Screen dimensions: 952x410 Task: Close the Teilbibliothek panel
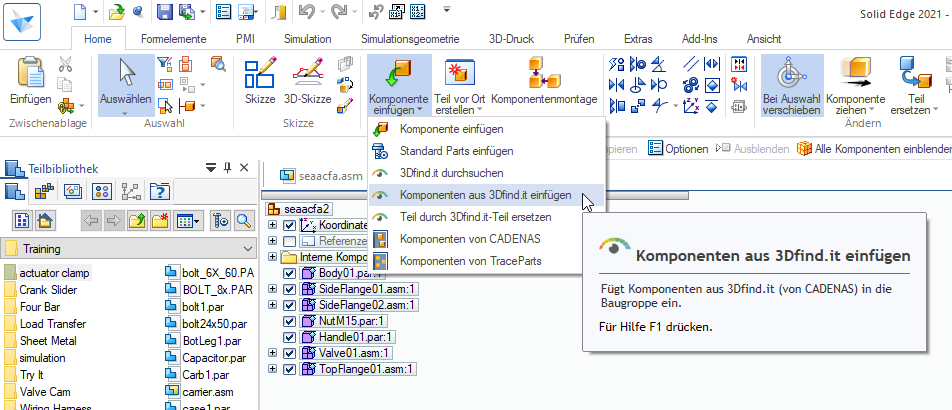(x=245, y=168)
